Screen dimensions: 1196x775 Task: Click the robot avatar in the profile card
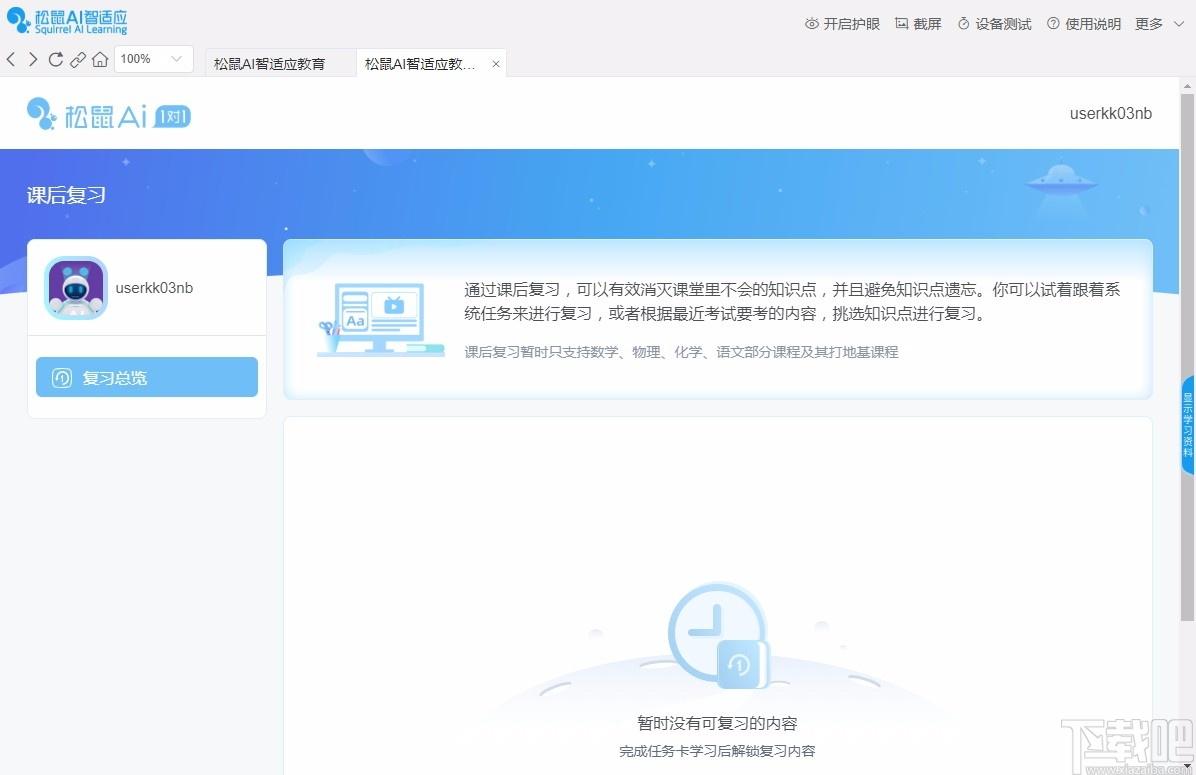point(76,288)
